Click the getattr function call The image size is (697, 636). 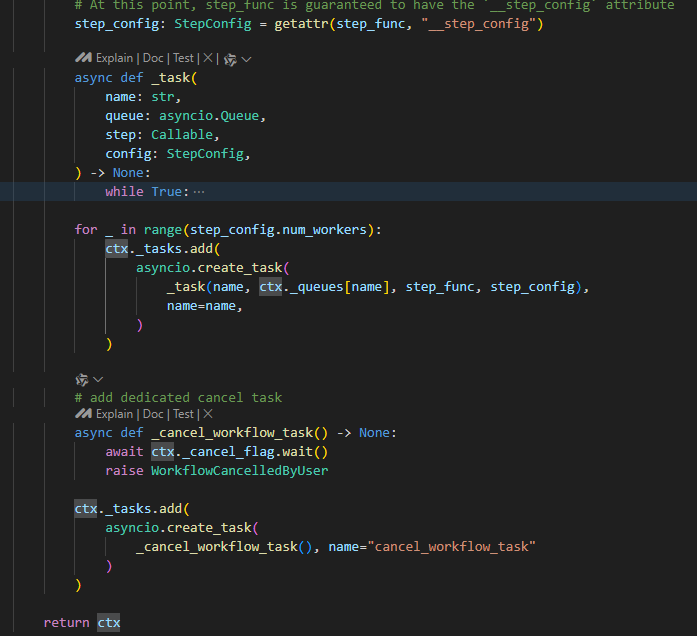tap(301, 24)
